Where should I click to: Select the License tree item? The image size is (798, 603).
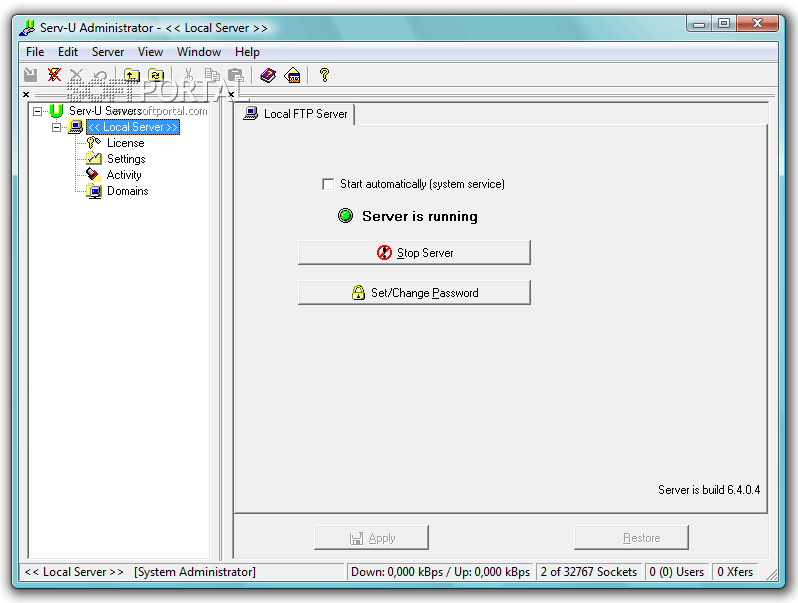coord(126,143)
